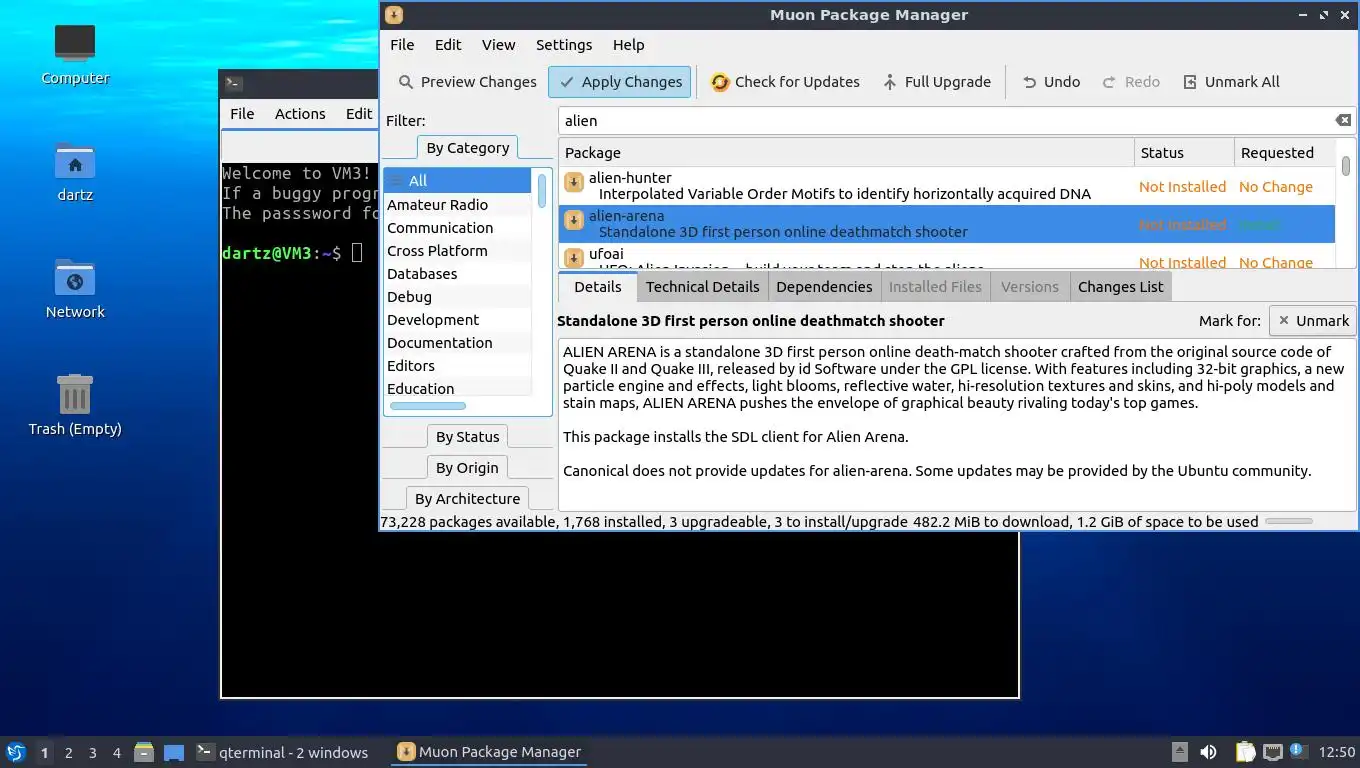Select the Cross Platform category

[458, 251]
